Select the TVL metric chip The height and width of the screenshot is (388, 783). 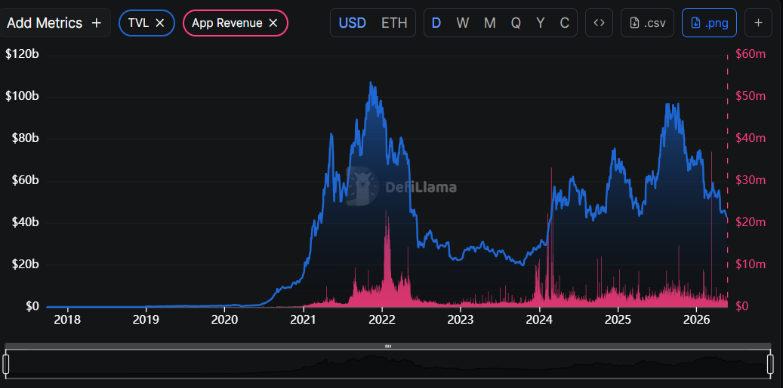[x=147, y=23]
